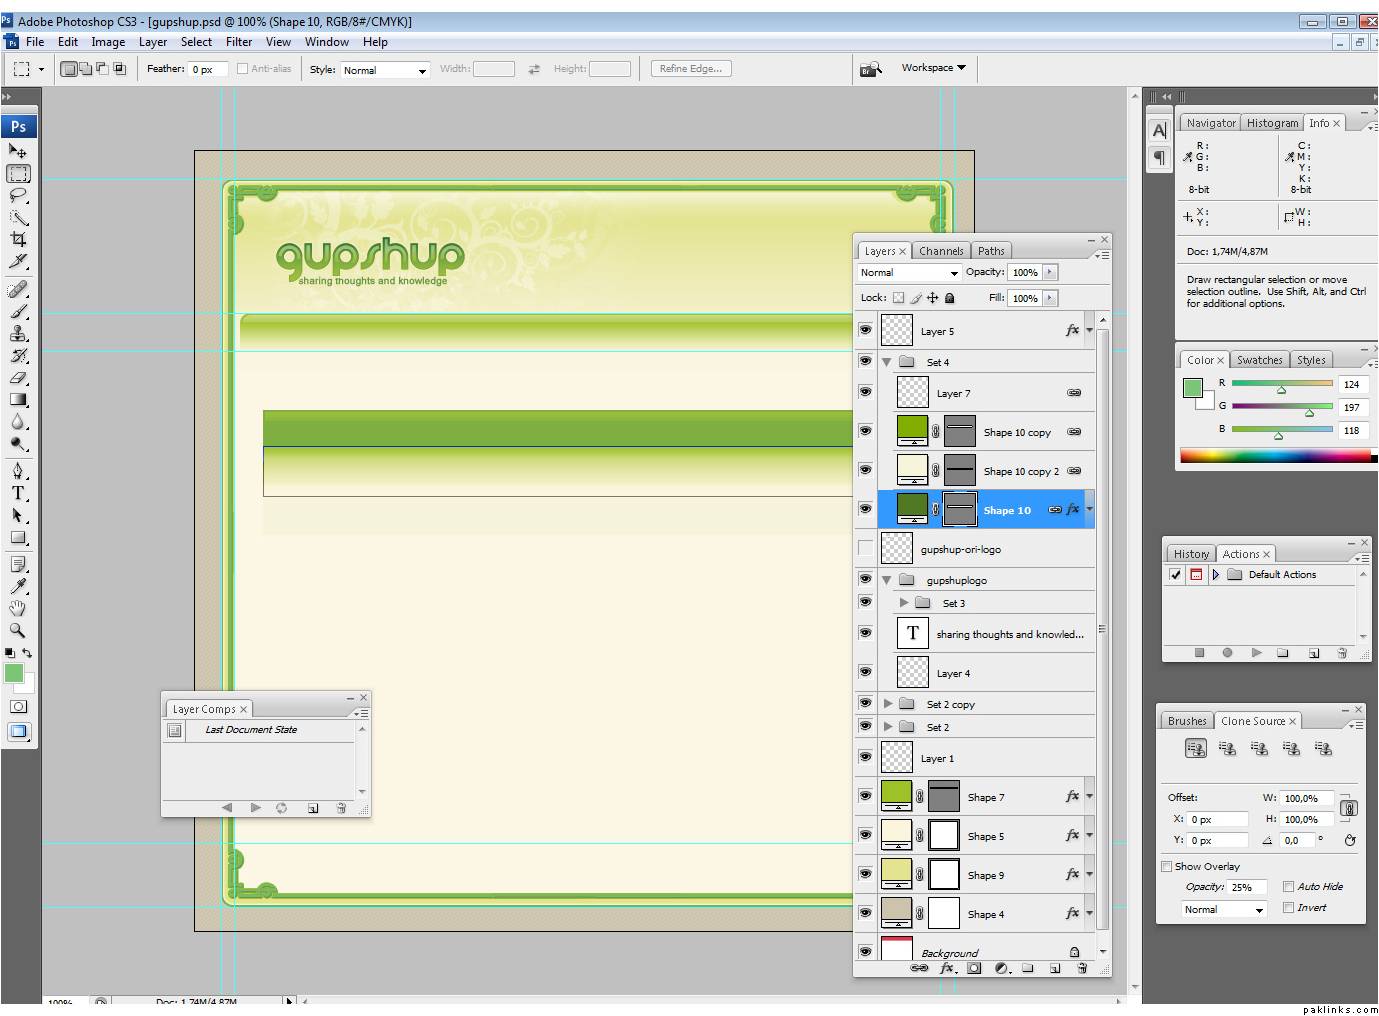Select the Crop tool
This screenshot has width=1379, height=1016.
point(18,239)
